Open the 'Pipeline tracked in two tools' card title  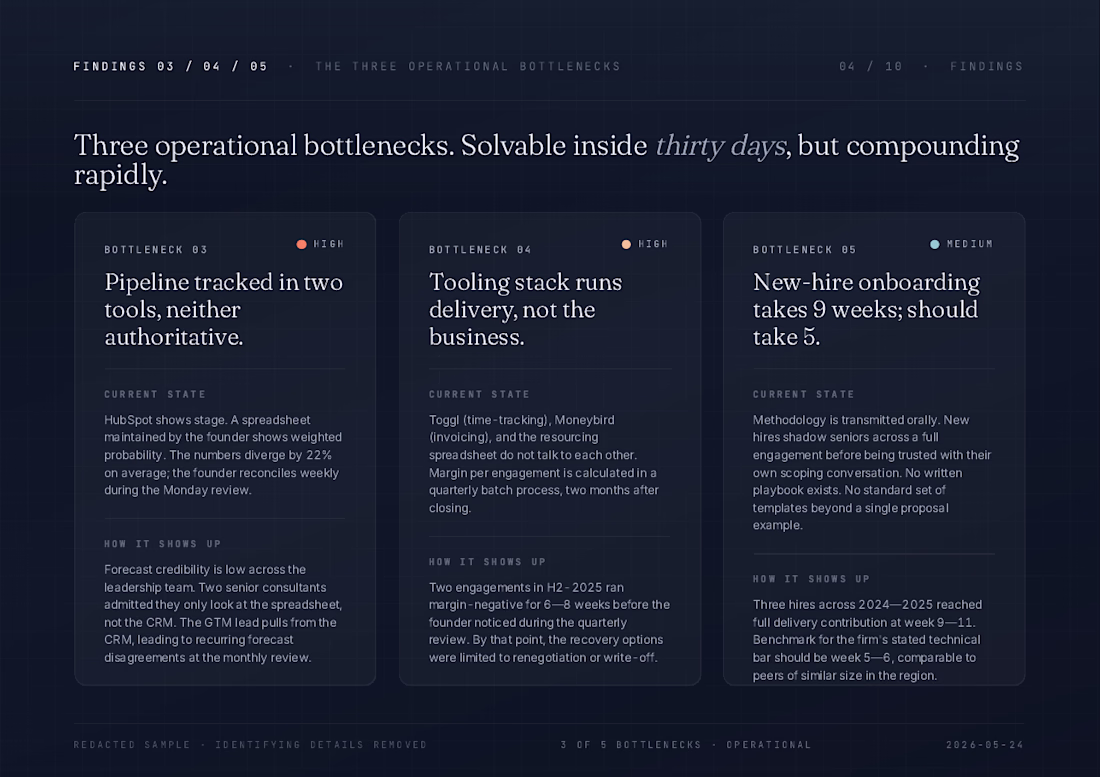pos(224,309)
